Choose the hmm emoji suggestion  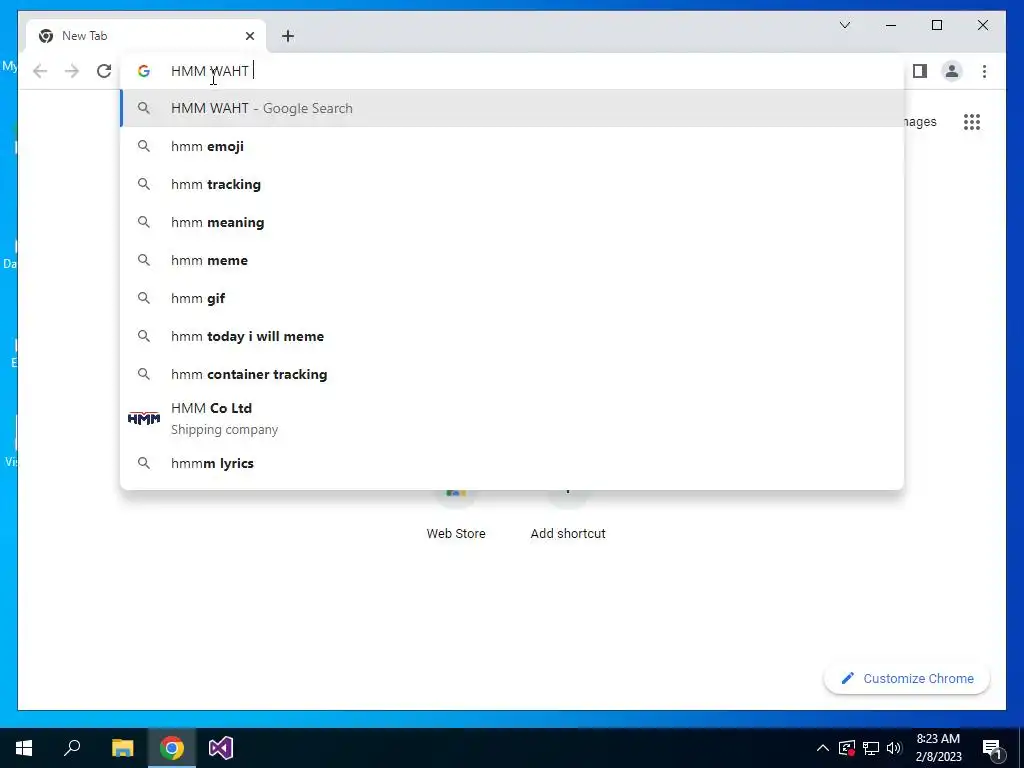click(x=512, y=146)
